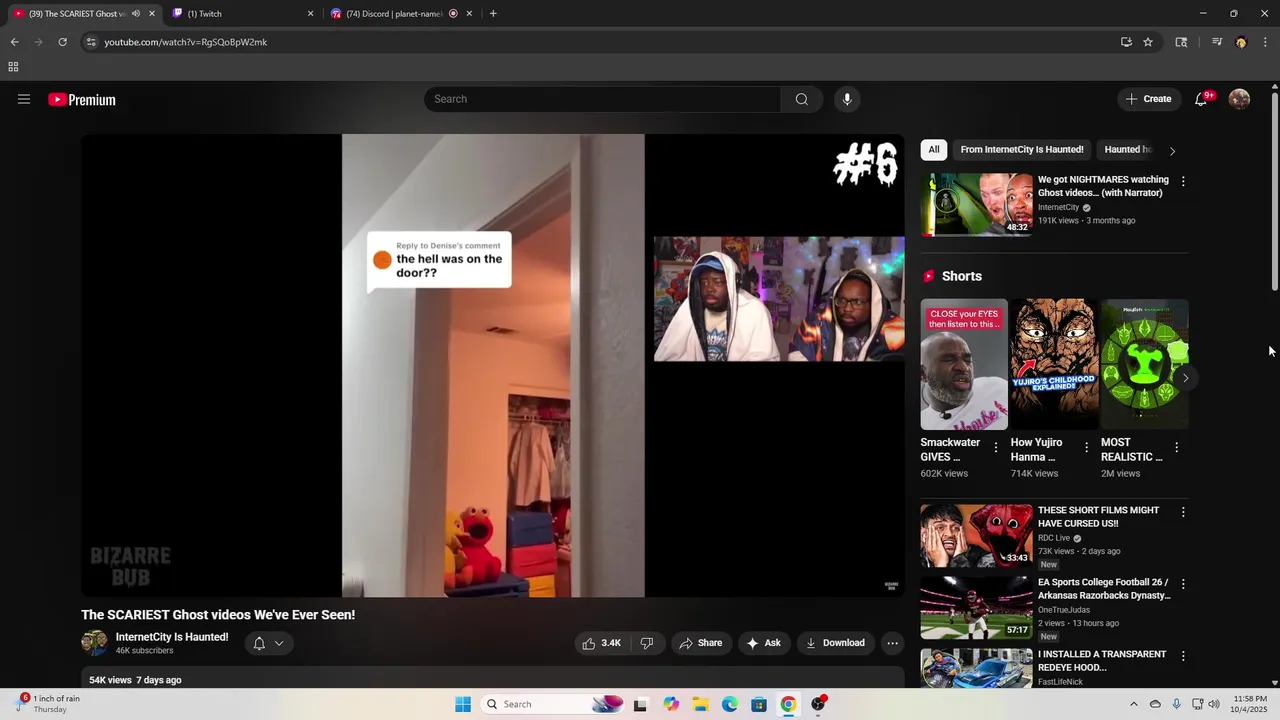Image resolution: width=1280 pixels, height=720 pixels.
Task: Open 'I INSTALLED A TRANSPARENT REDEYE HOOD...' title
Action: coord(1102,661)
